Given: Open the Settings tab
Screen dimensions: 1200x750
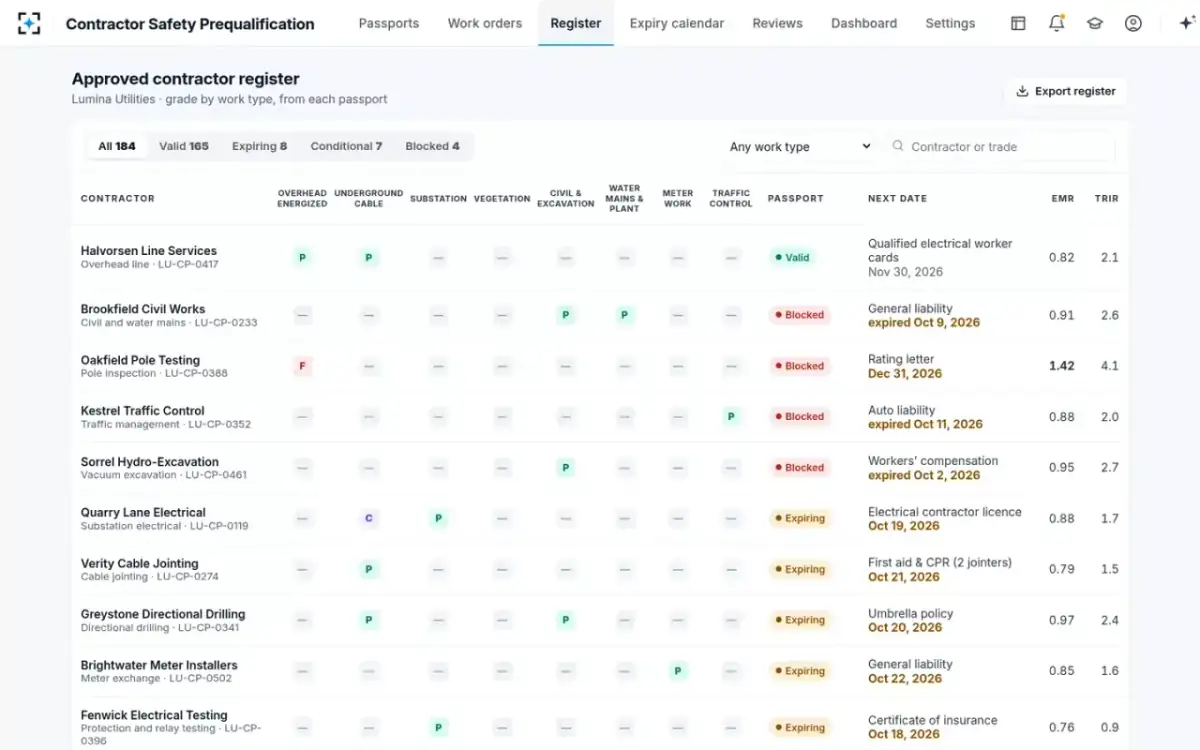Looking at the screenshot, I should pyautogui.click(x=950, y=23).
